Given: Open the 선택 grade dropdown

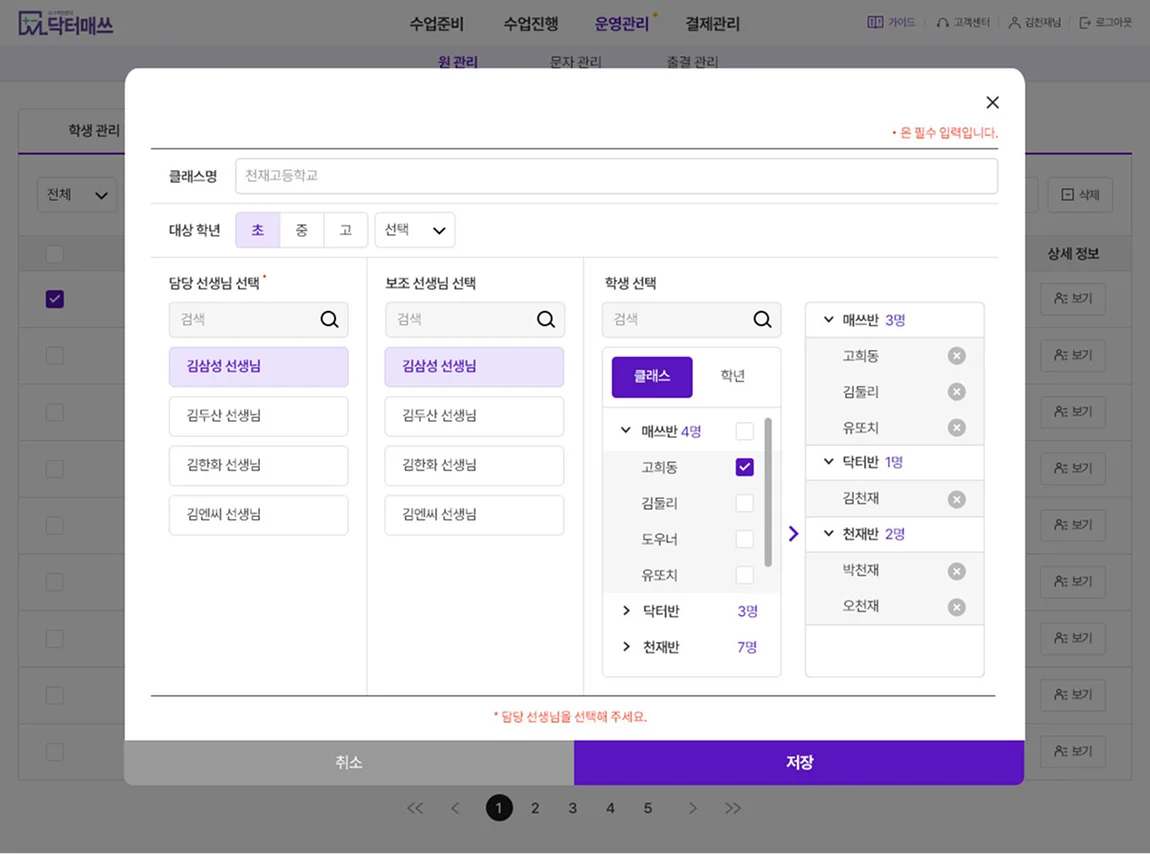Looking at the screenshot, I should click(414, 229).
